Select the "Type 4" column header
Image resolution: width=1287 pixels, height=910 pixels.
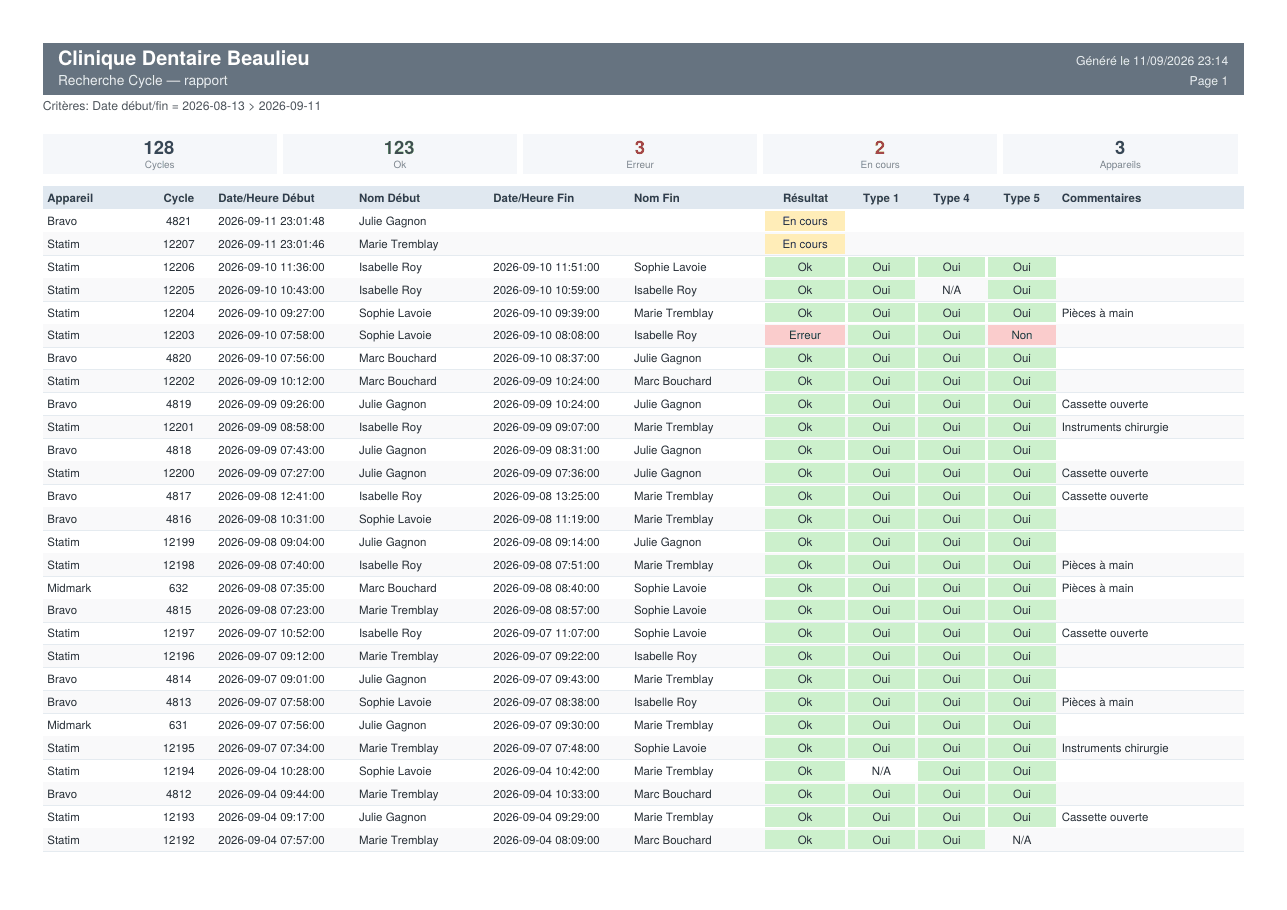(951, 198)
